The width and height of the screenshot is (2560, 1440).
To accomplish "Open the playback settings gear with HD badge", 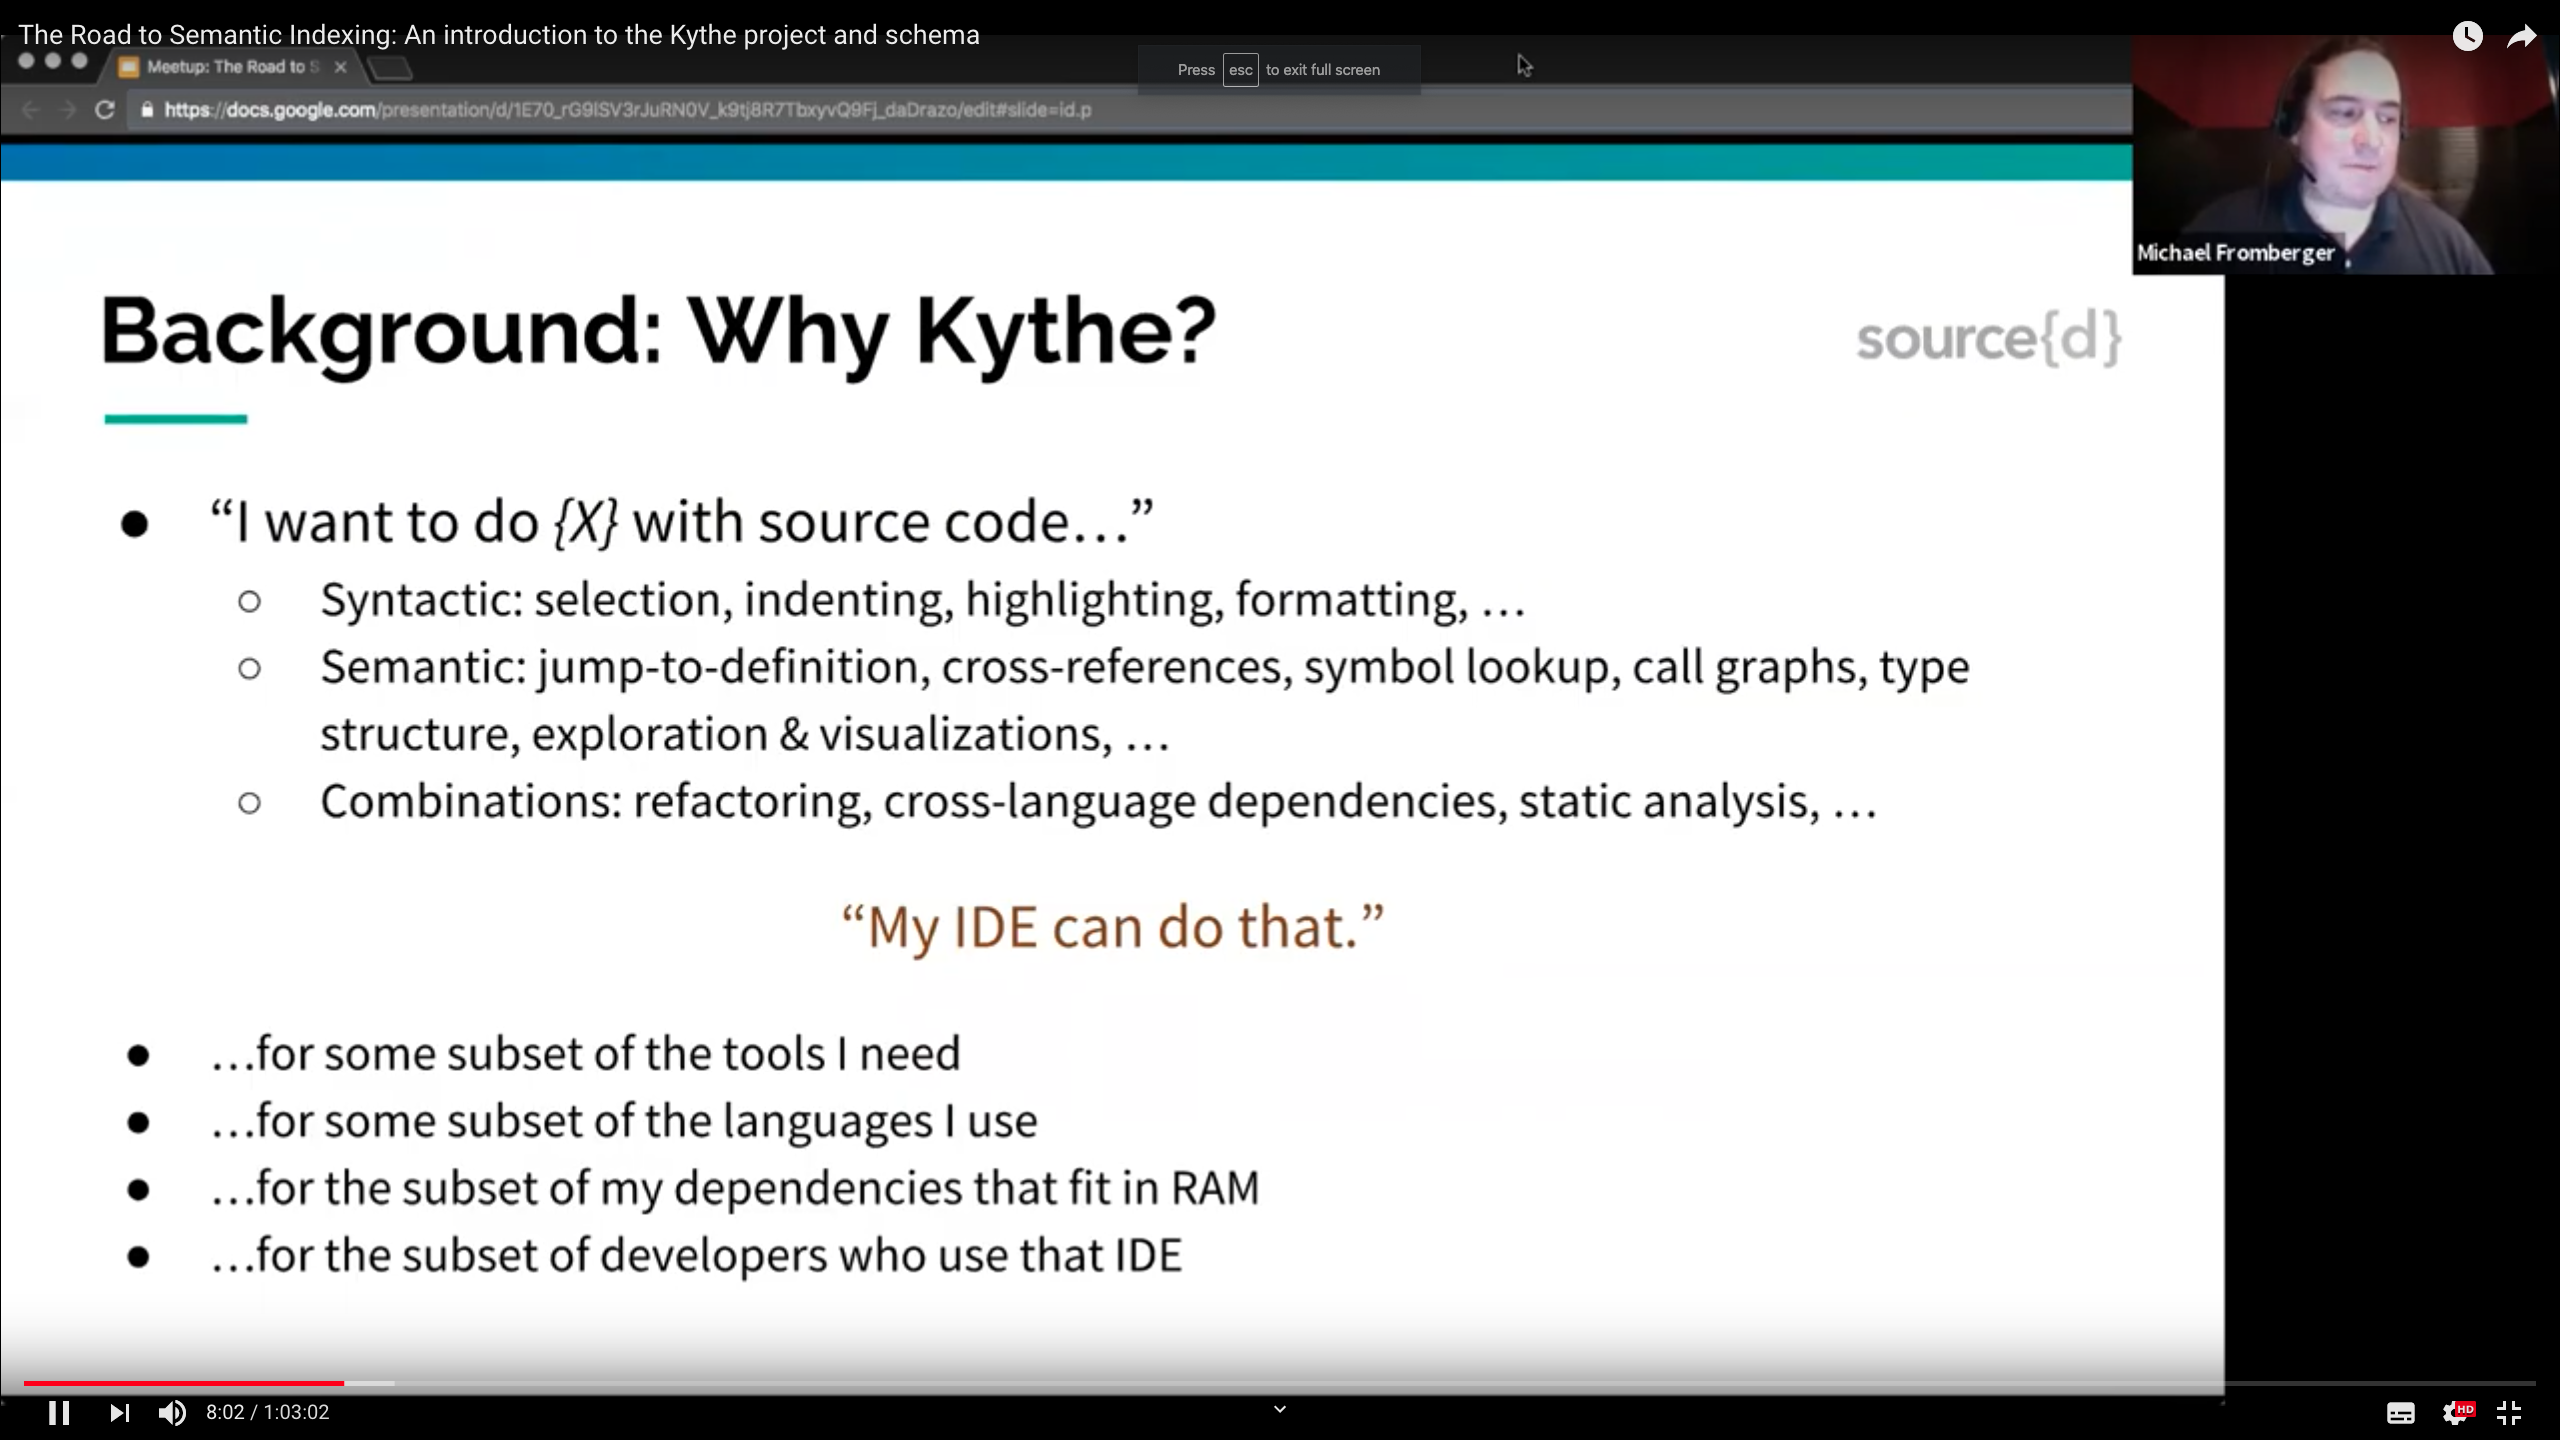I will click(x=2459, y=1412).
